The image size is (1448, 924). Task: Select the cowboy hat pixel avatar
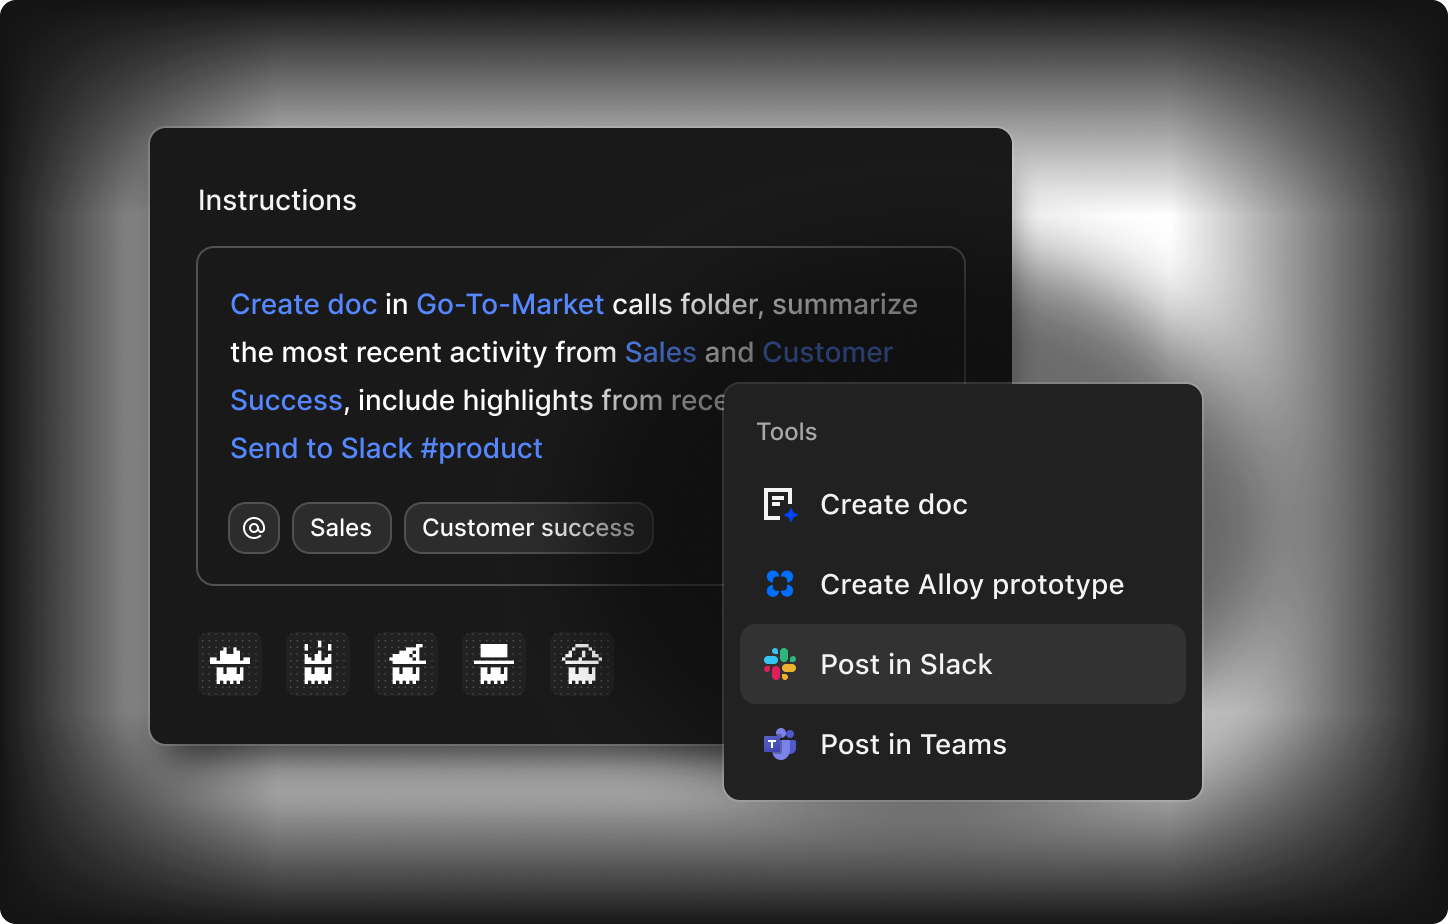(230, 664)
